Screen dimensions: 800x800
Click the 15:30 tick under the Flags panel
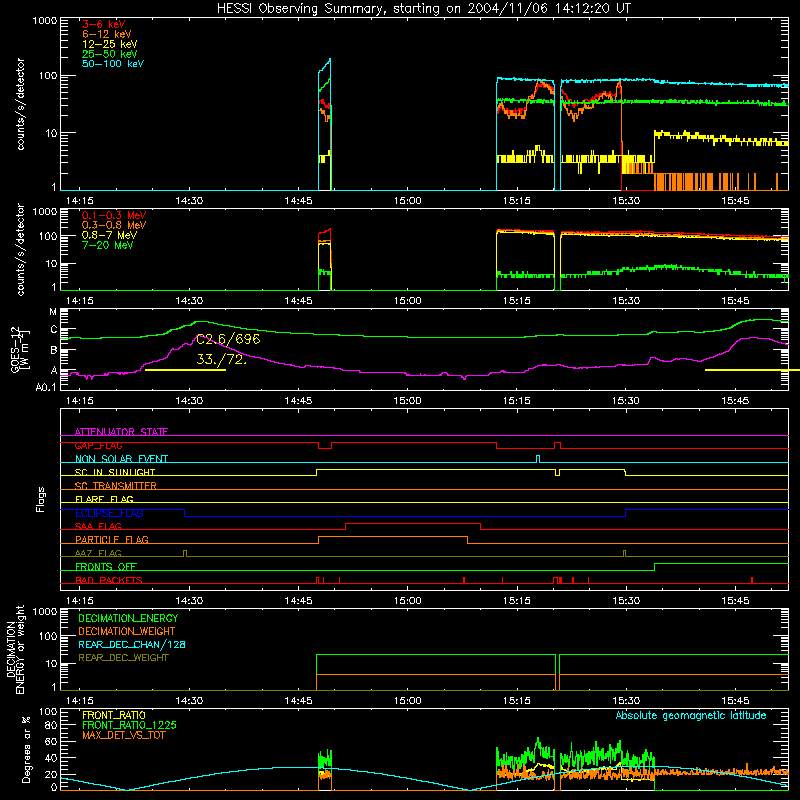point(626,601)
